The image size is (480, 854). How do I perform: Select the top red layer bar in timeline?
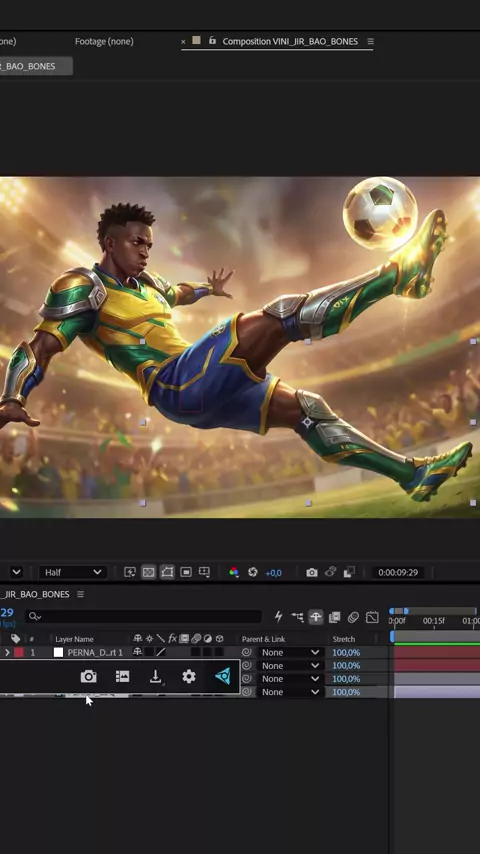pos(437,652)
